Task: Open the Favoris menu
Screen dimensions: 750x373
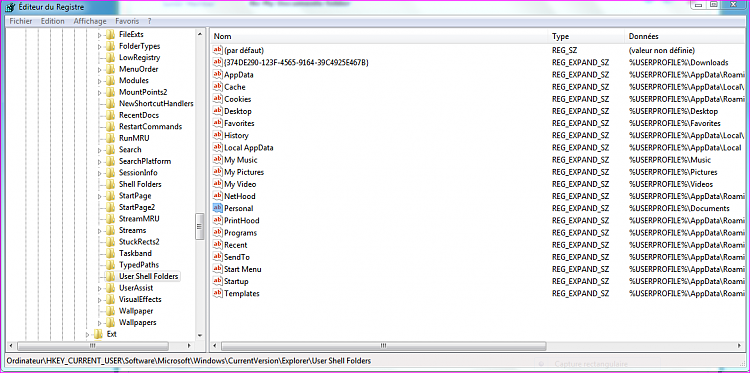Action: pos(127,21)
